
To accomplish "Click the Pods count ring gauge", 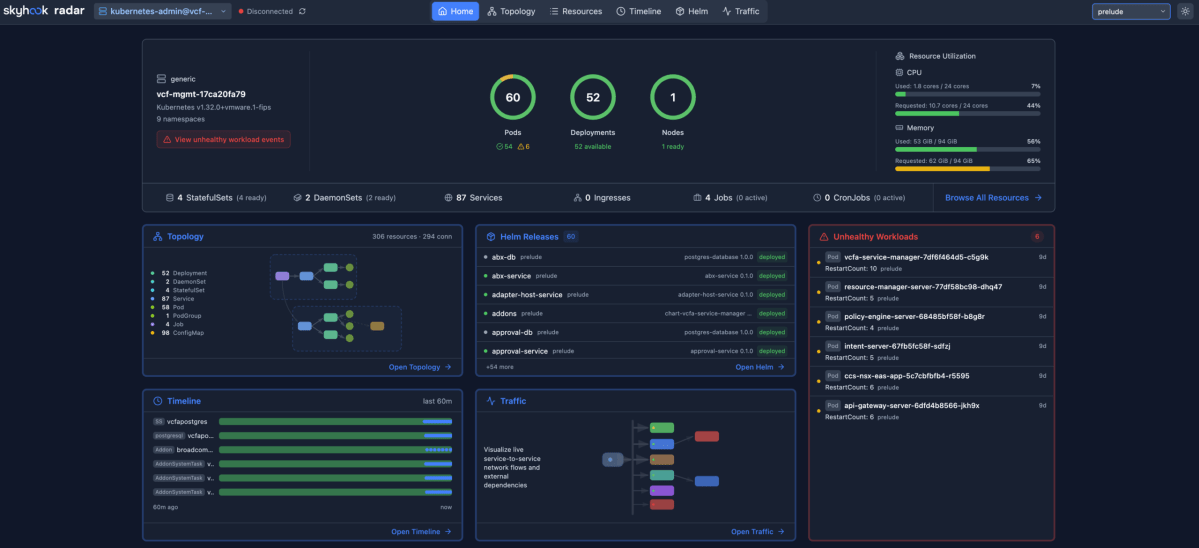I will click(513, 98).
